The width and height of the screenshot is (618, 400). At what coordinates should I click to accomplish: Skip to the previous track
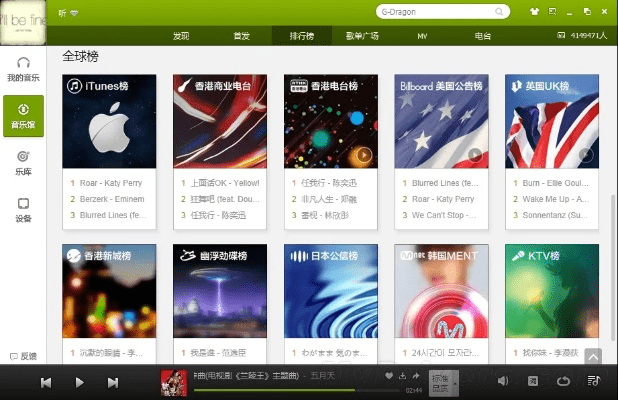point(46,382)
